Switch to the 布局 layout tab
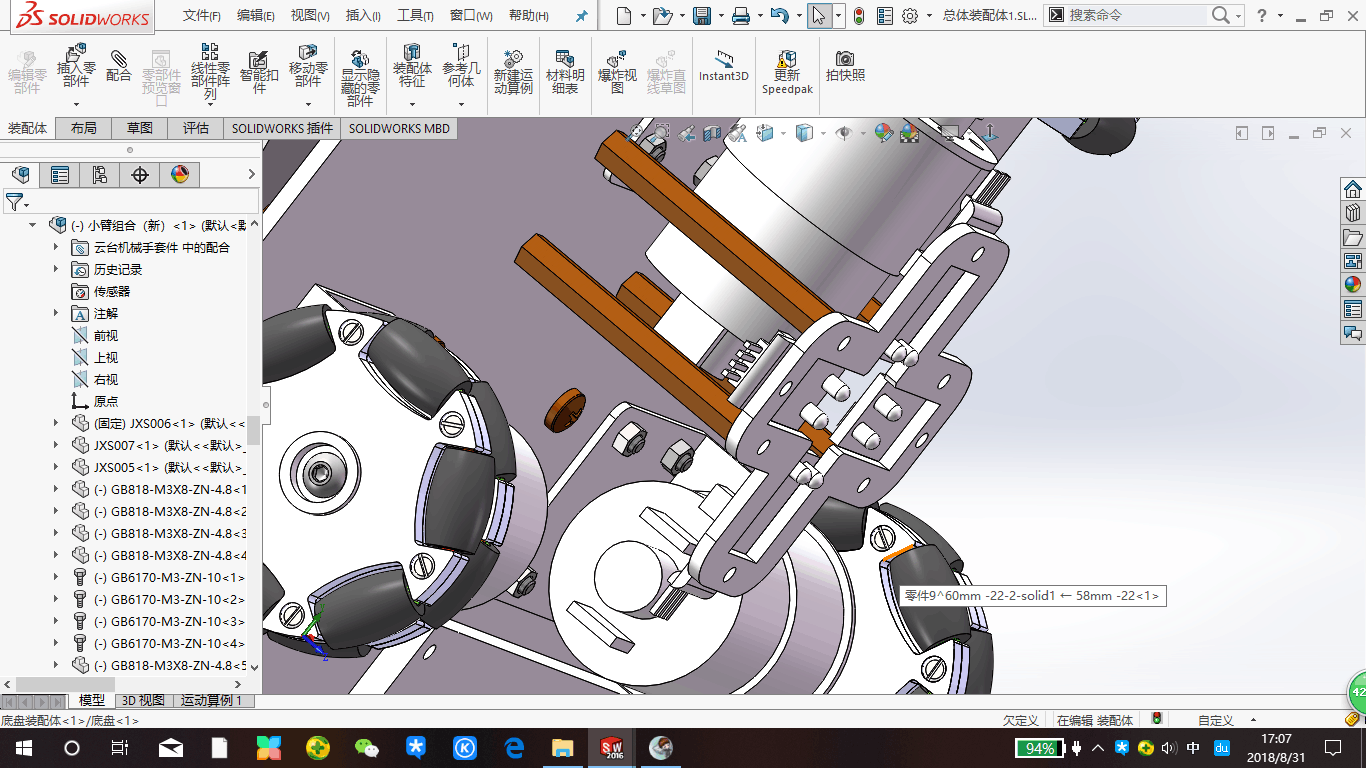 tap(84, 128)
